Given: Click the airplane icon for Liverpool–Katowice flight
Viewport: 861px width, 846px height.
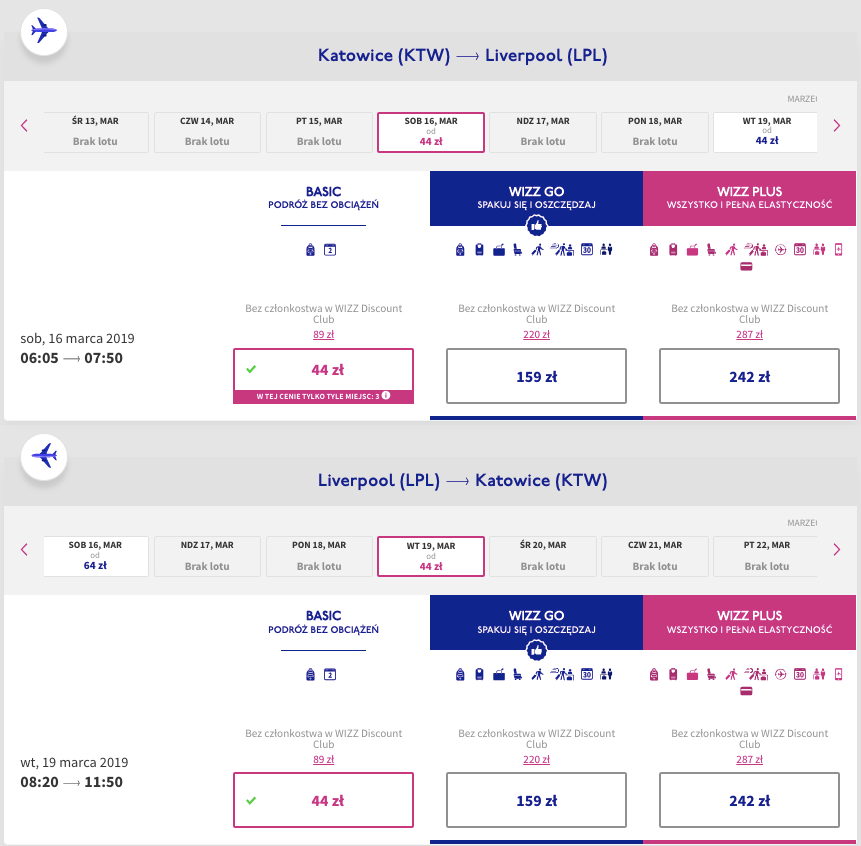Looking at the screenshot, I should 44,455.
